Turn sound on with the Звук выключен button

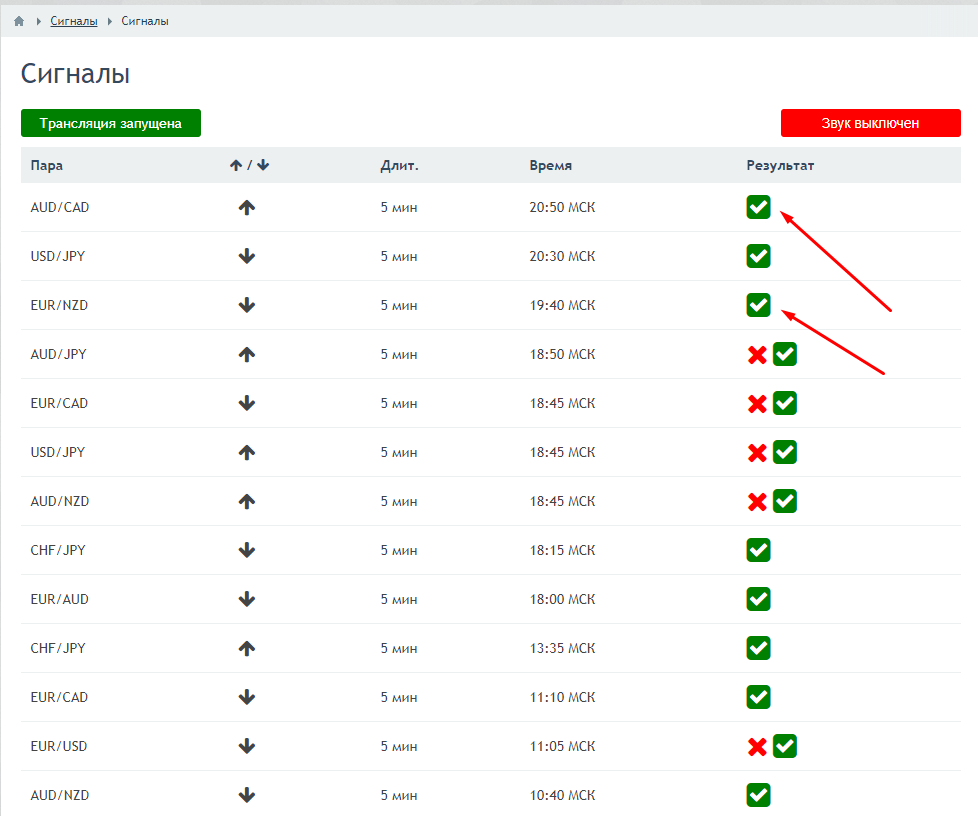point(871,123)
